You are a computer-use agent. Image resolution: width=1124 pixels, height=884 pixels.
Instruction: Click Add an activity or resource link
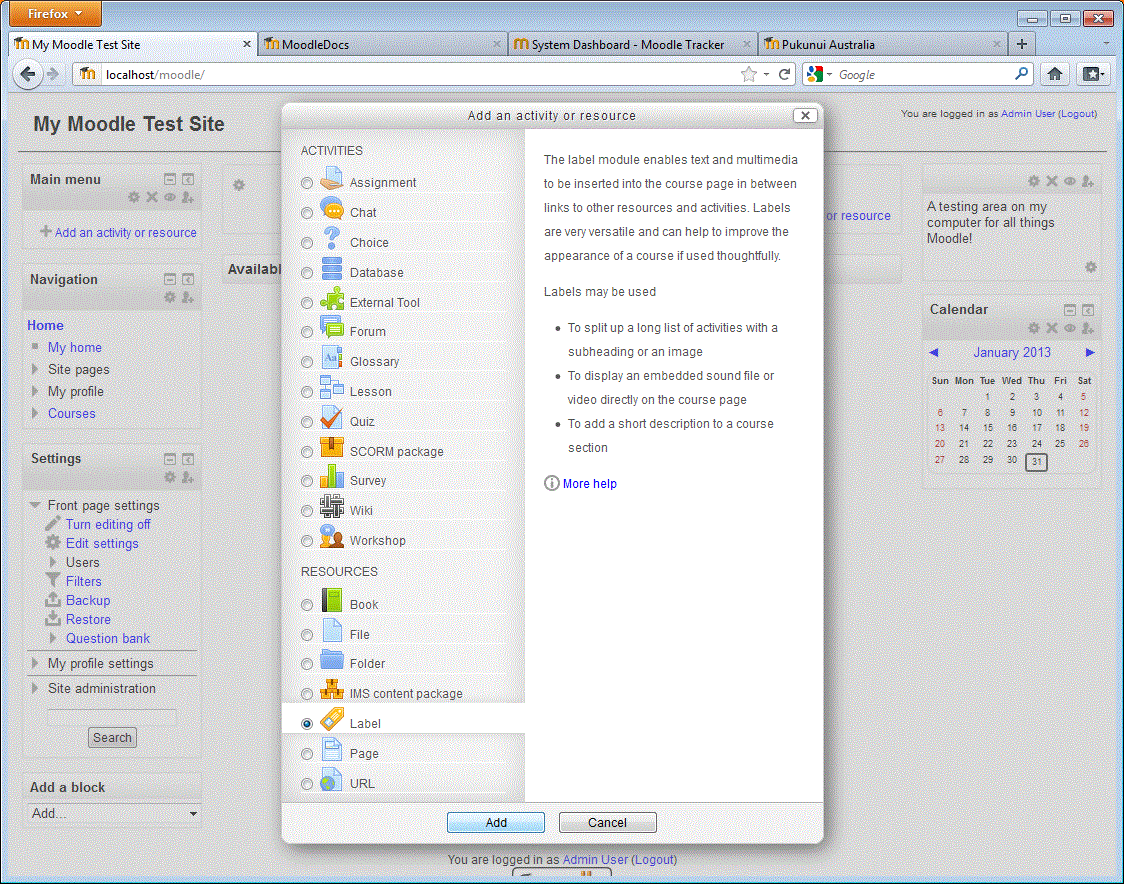(125, 232)
